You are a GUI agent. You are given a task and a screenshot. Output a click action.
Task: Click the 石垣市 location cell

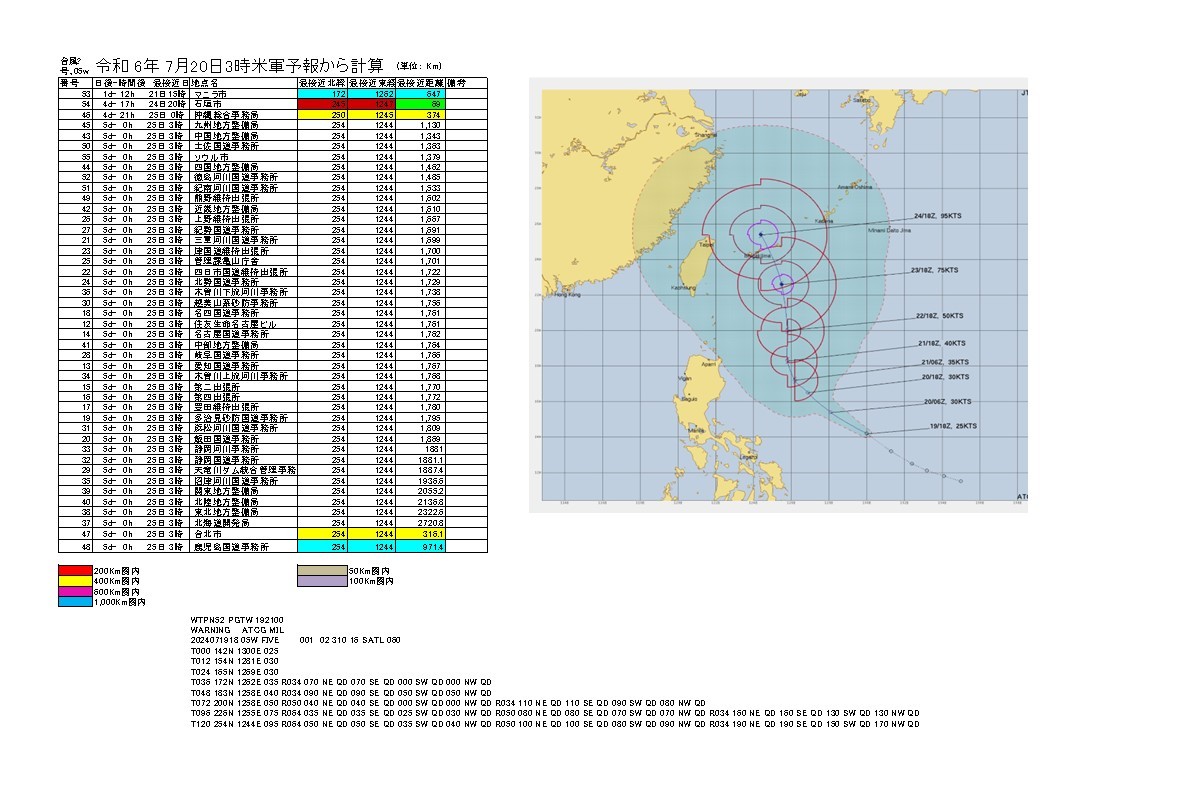point(212,104)
